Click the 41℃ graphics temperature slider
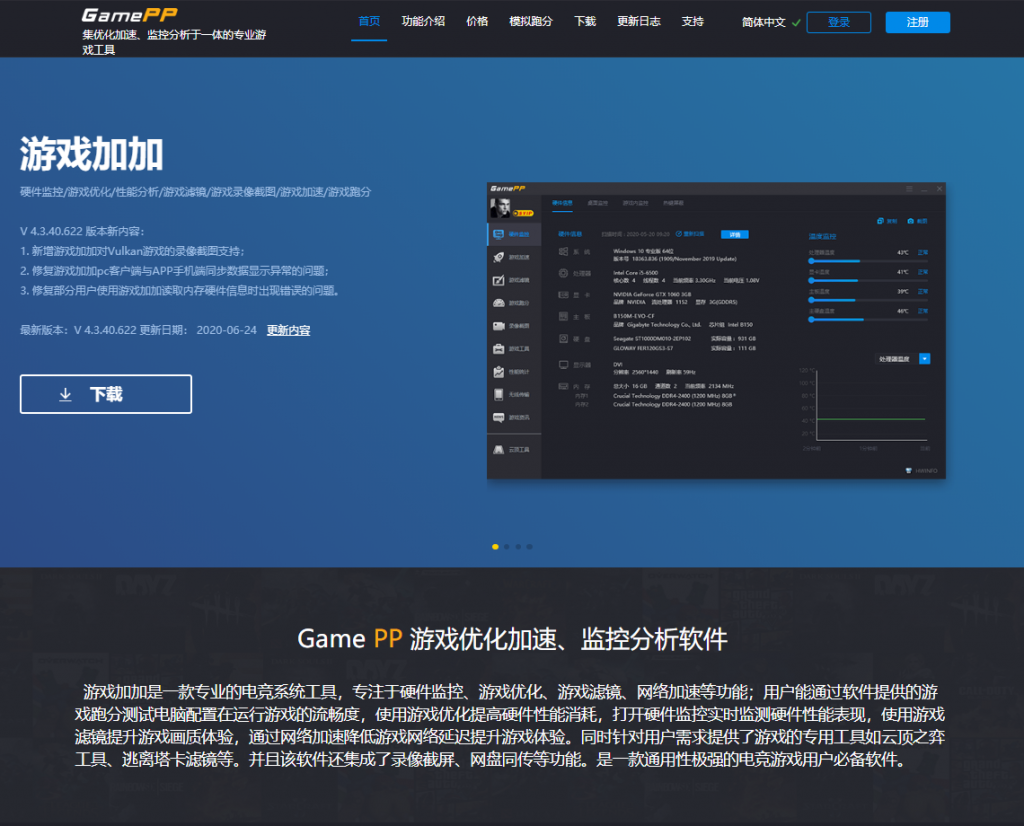Screen dimensions: 1024x826 coord(868,280)
